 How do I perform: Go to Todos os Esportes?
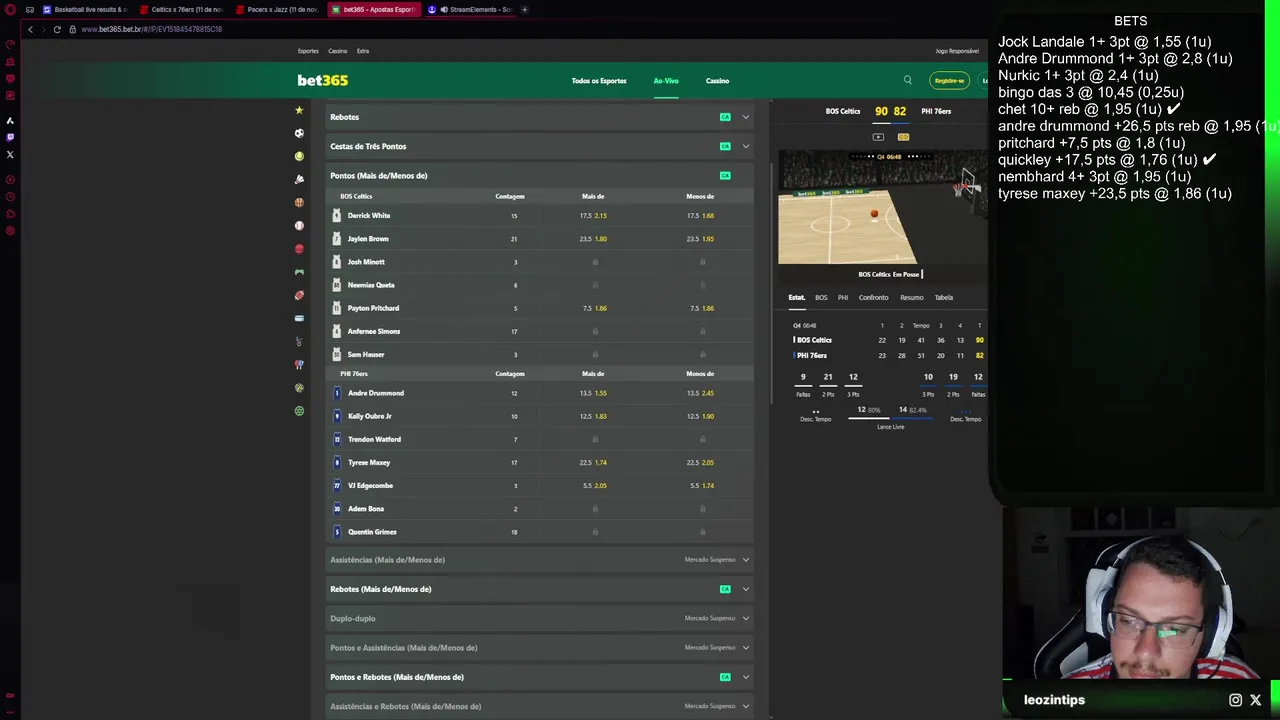(599, 81)
